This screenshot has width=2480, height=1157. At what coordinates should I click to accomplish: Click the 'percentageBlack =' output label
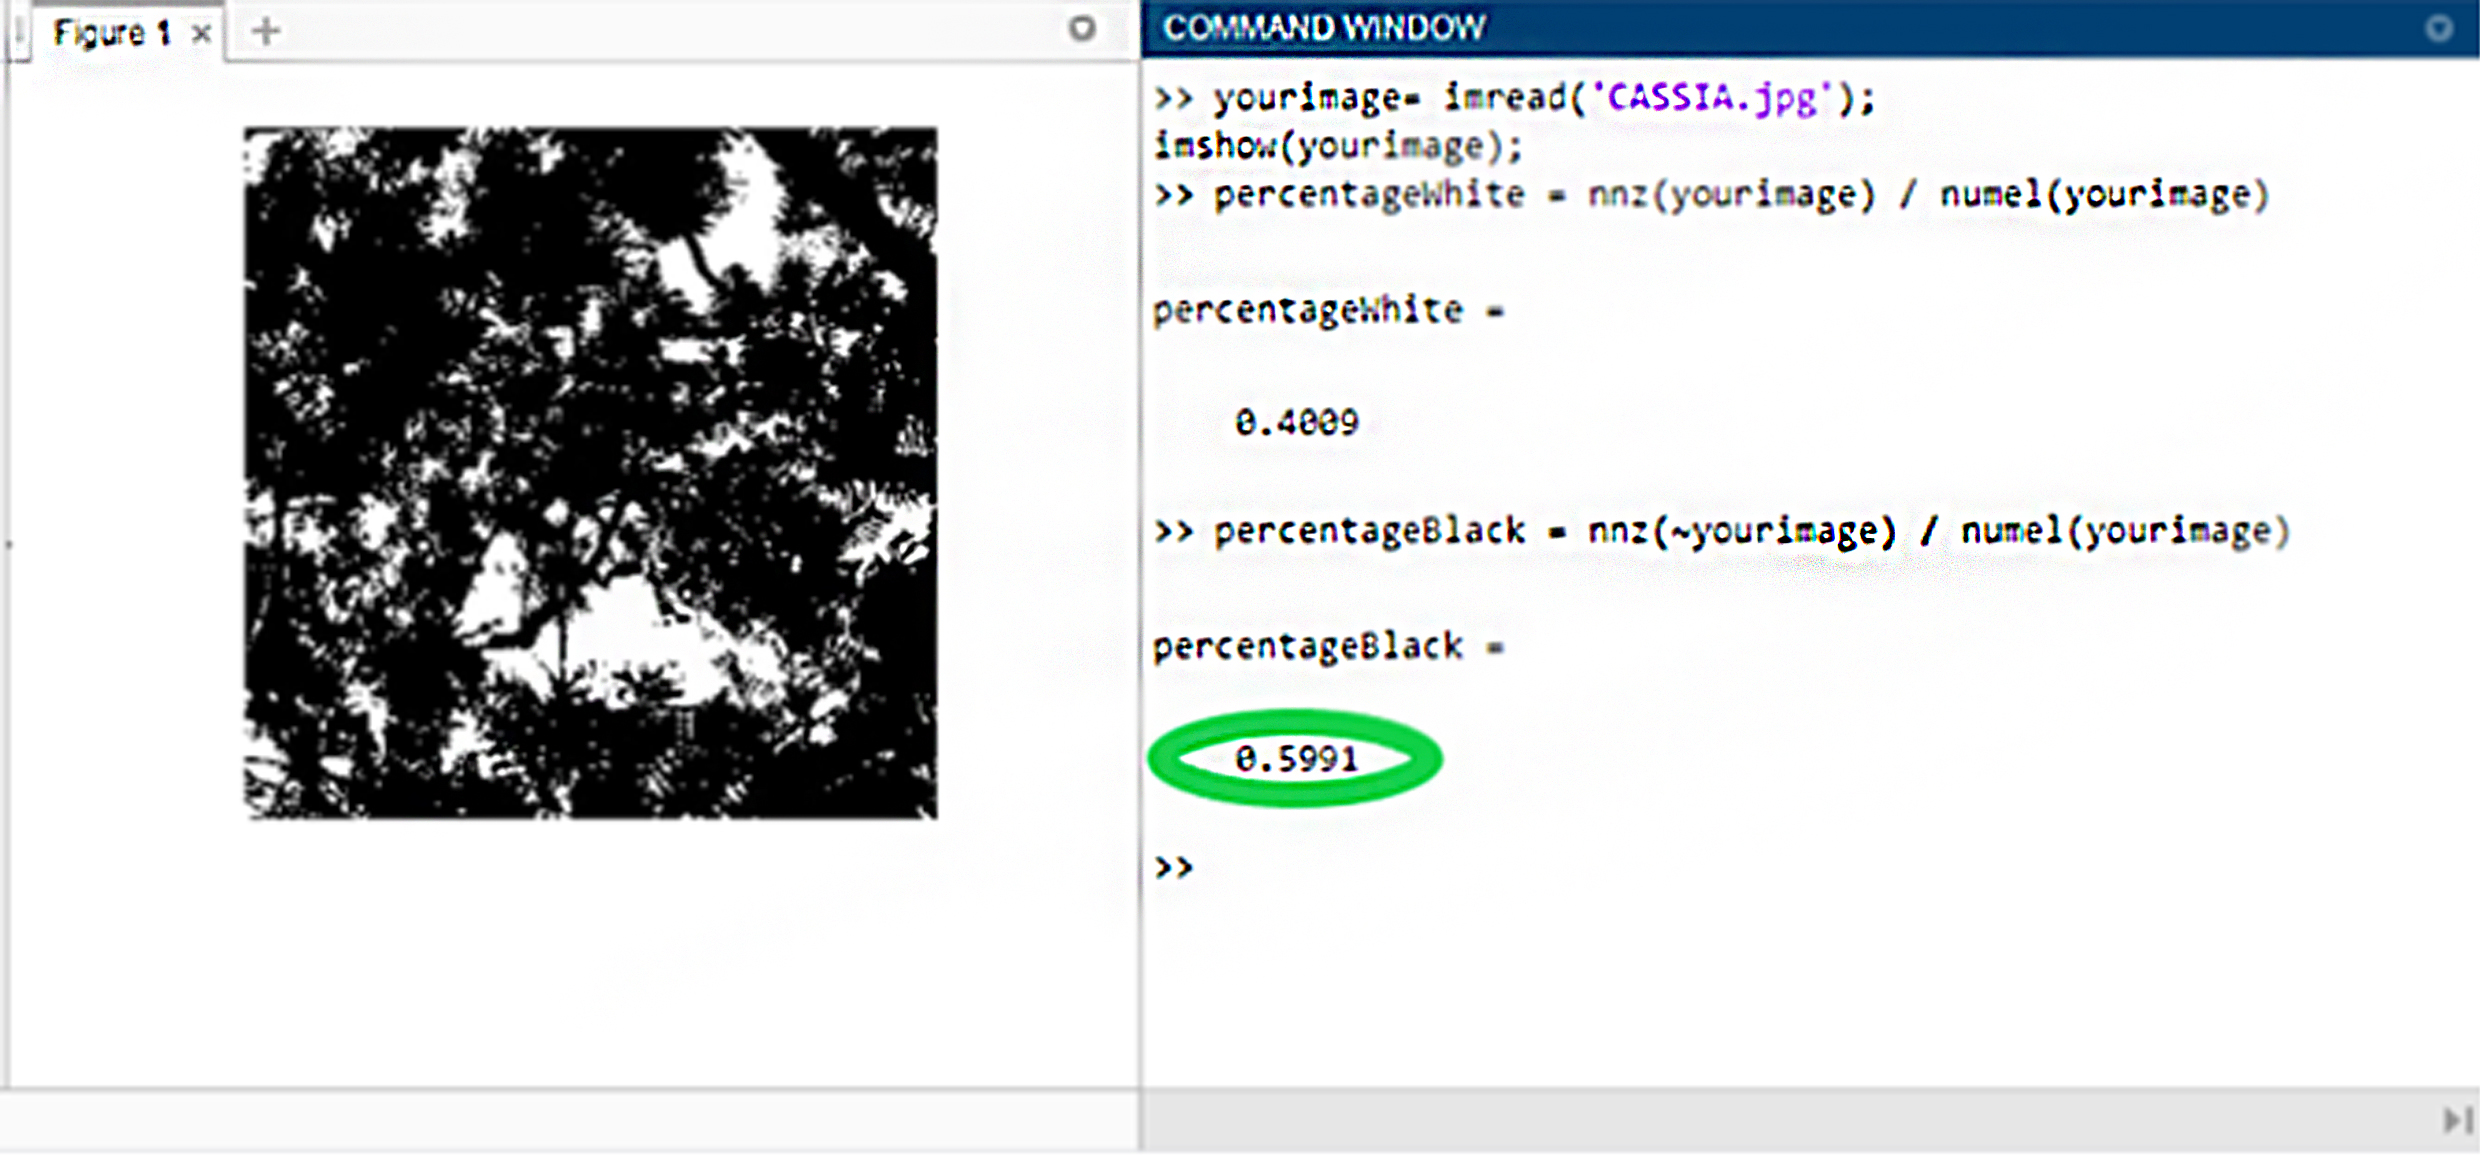(x=1328, y=647)
